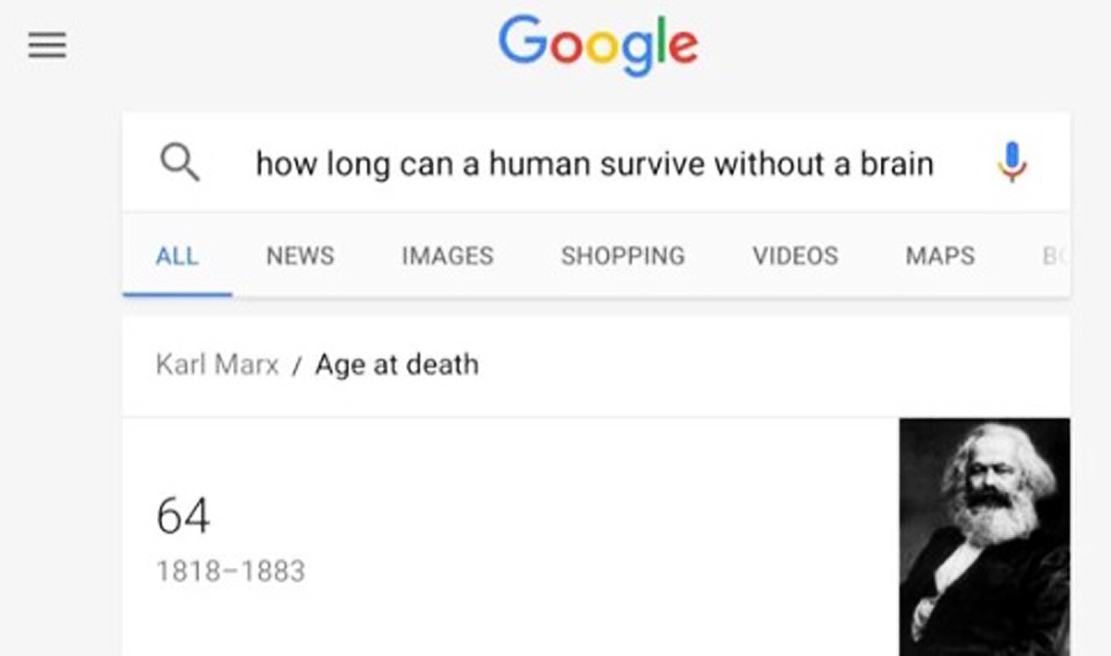Open the IMAGES tab
Viewport: 1111px width, 656px height.
click(447, 256)
